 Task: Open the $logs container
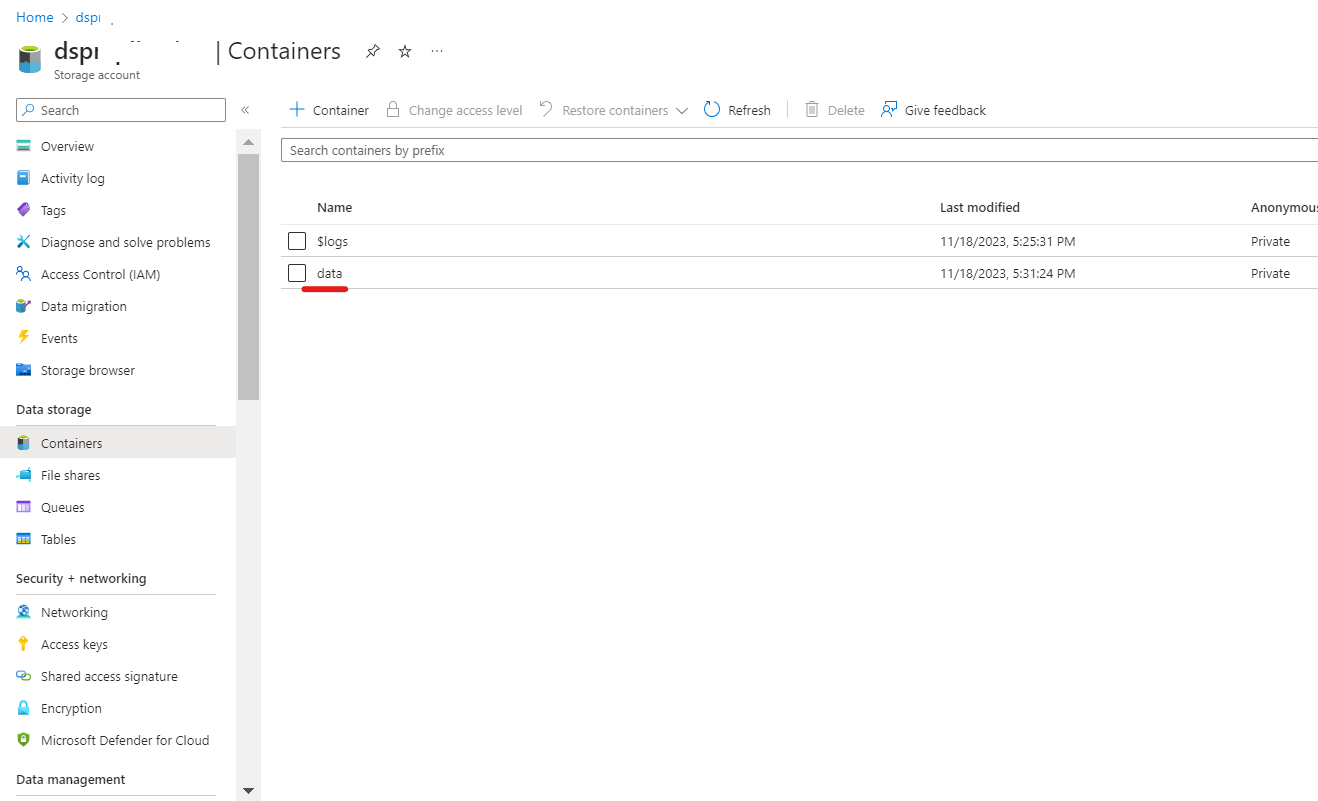tap(333, 241)
